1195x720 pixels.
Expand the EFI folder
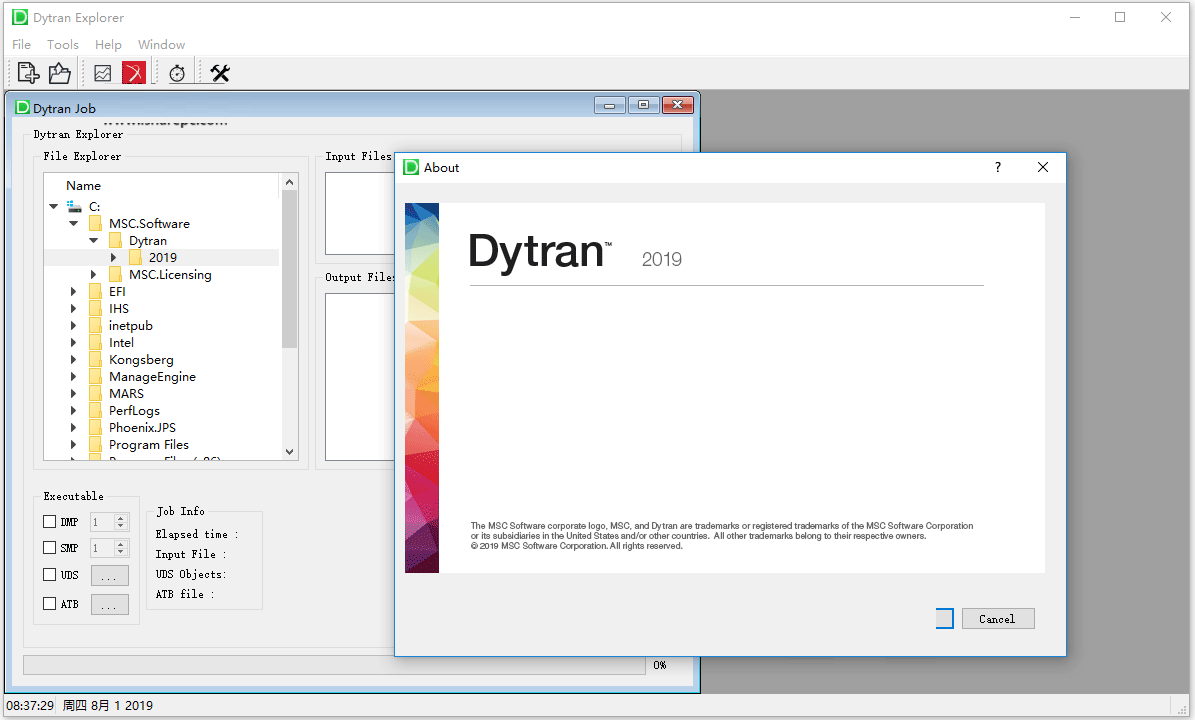point(73,291)
